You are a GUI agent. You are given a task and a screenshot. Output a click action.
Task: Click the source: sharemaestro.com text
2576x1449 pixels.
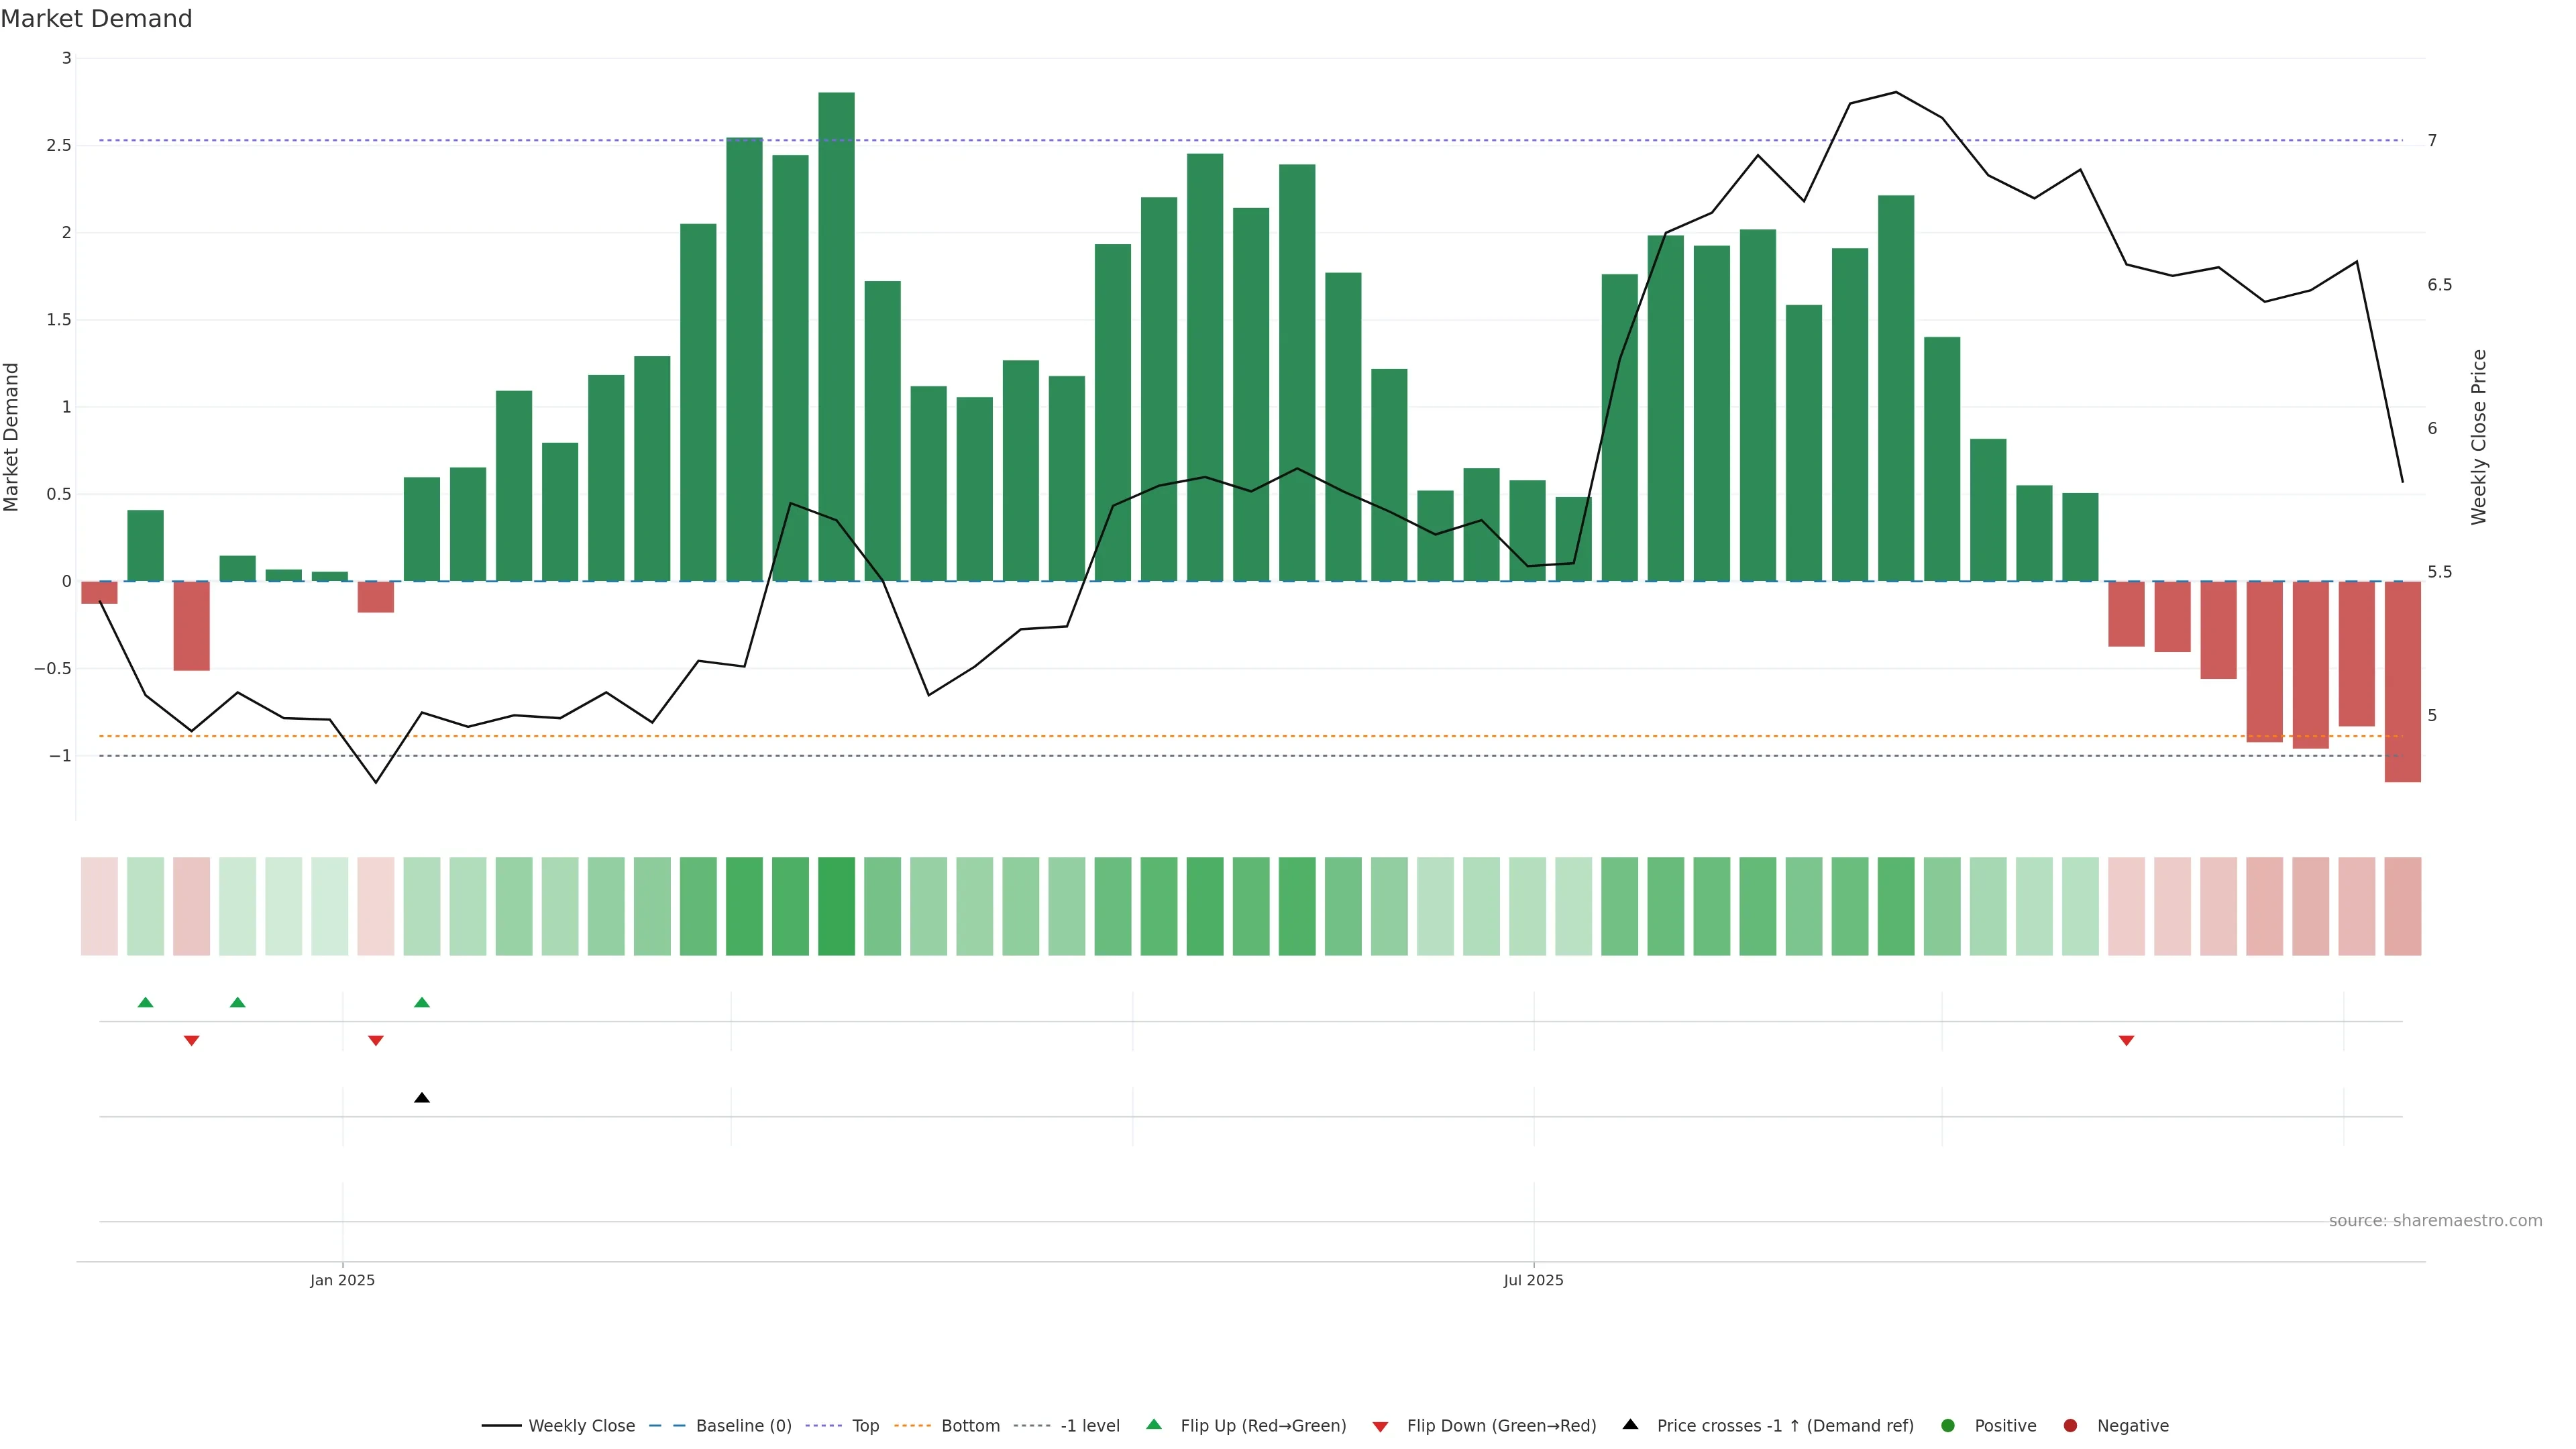click(2435, 1221)
